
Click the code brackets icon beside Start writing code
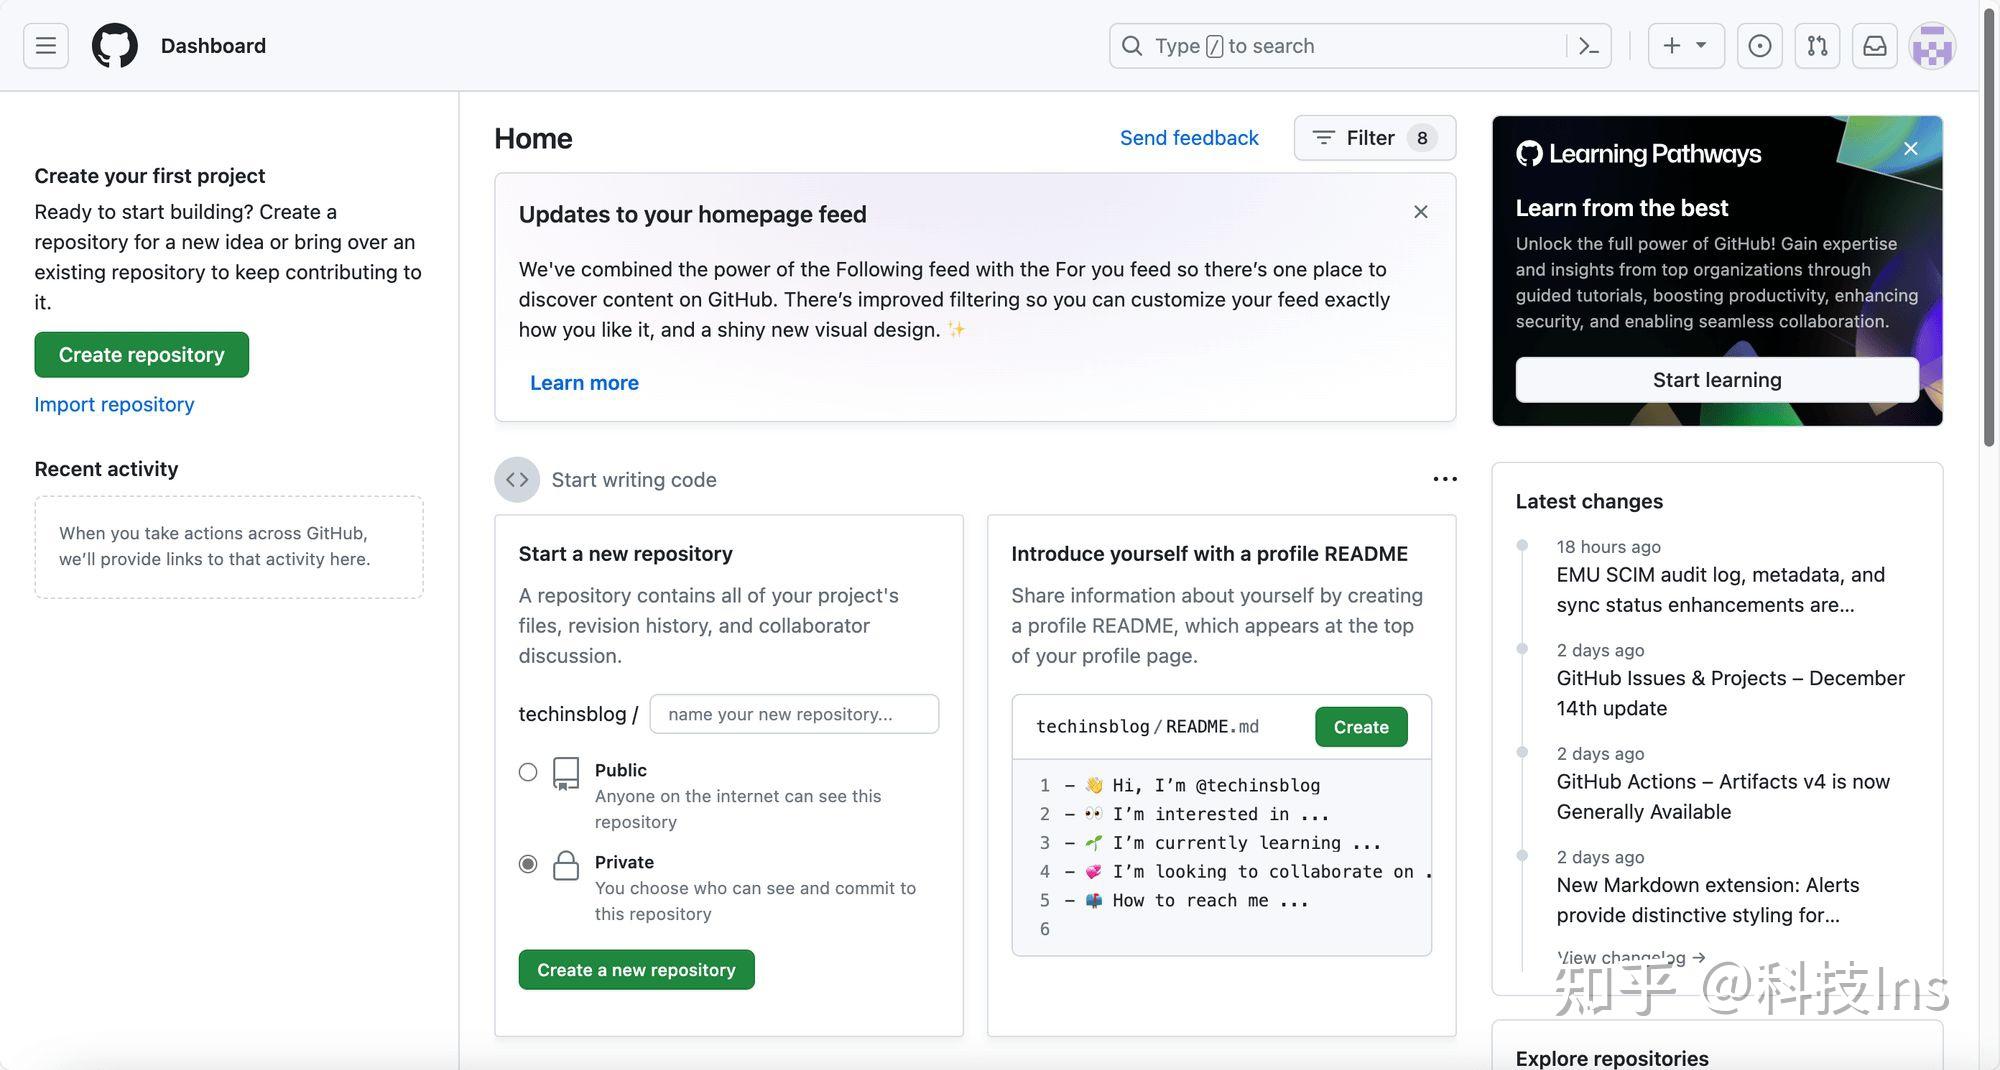pos(516,479)
